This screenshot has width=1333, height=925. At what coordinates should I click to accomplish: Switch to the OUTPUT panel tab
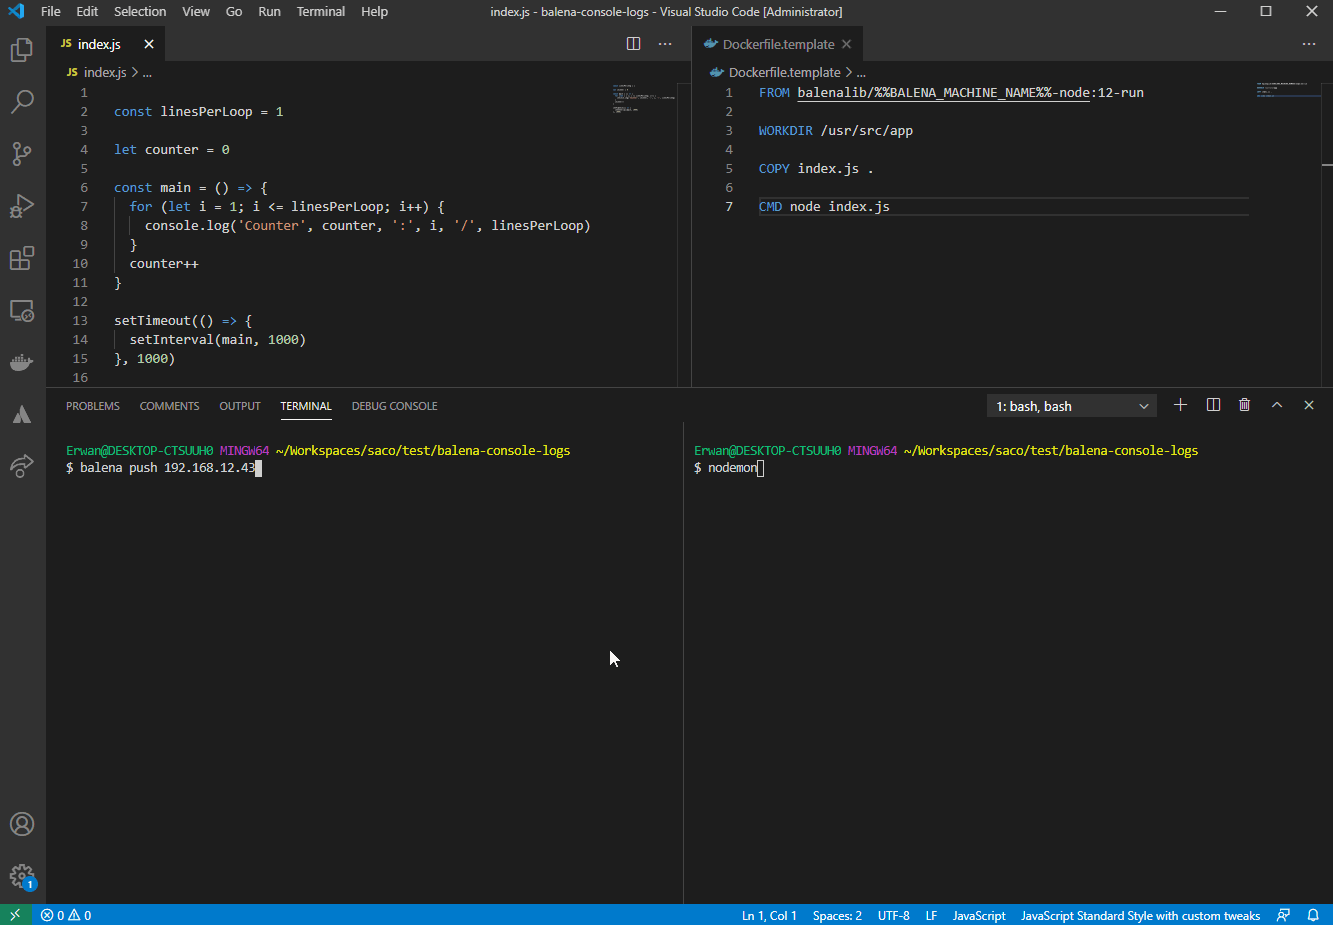240,406
